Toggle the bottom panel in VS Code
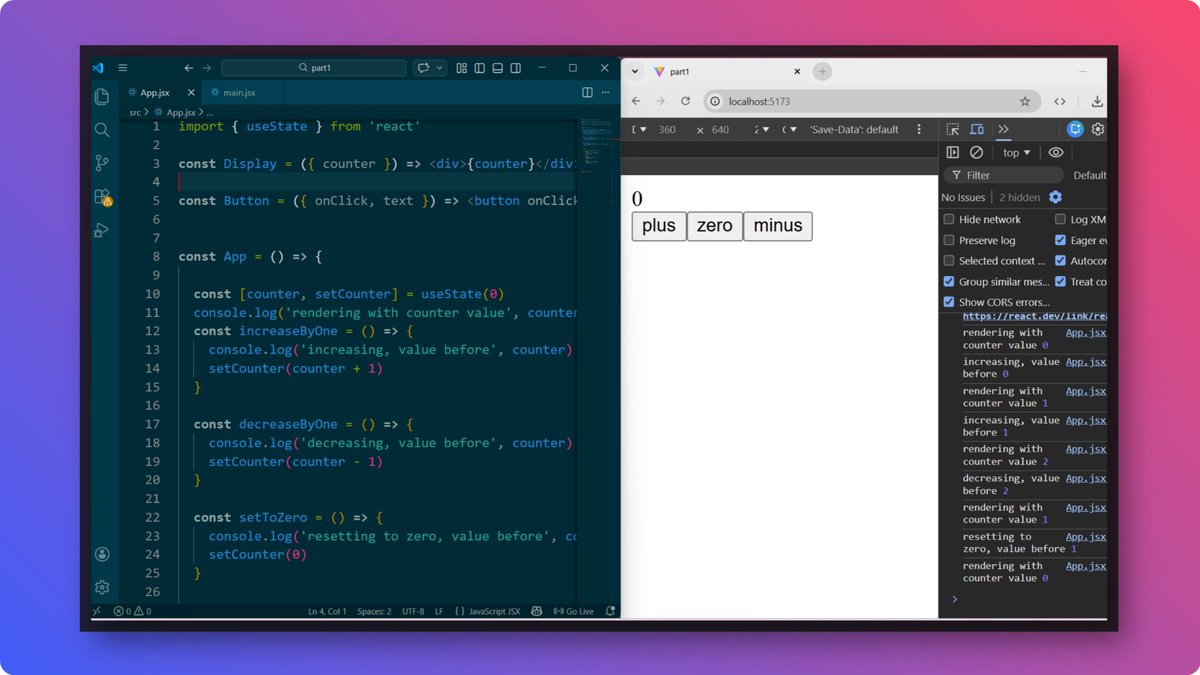Viewport: 1200px width, 675px height. pos(496,68)
